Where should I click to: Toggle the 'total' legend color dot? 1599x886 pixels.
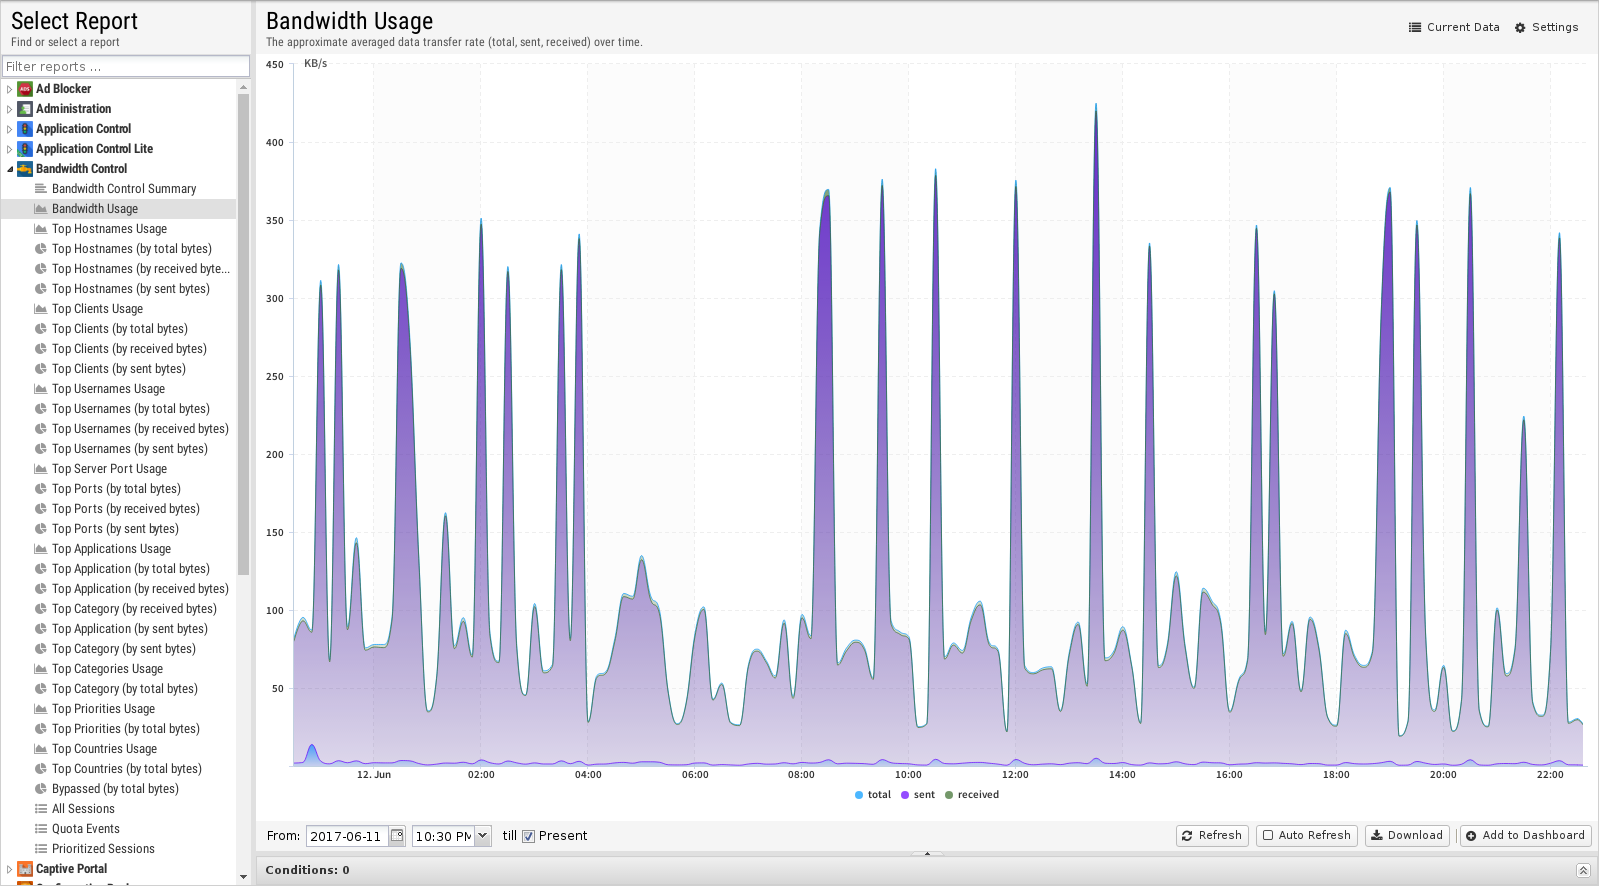(x=859, y=795)
